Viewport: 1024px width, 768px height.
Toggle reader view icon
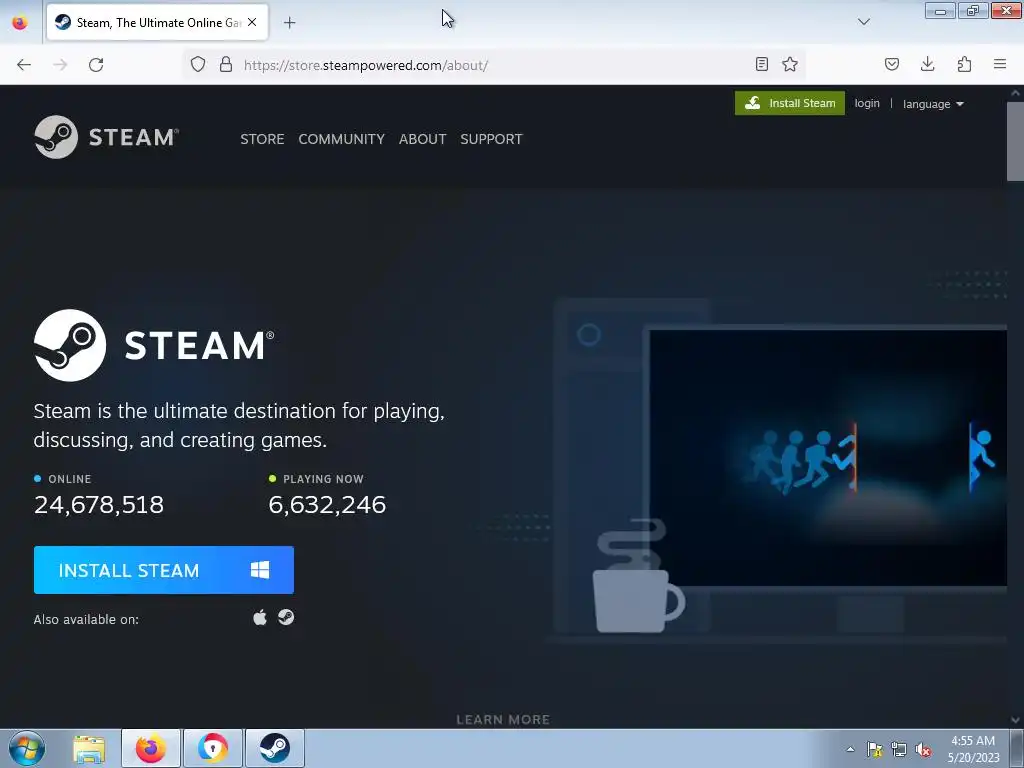761,64
